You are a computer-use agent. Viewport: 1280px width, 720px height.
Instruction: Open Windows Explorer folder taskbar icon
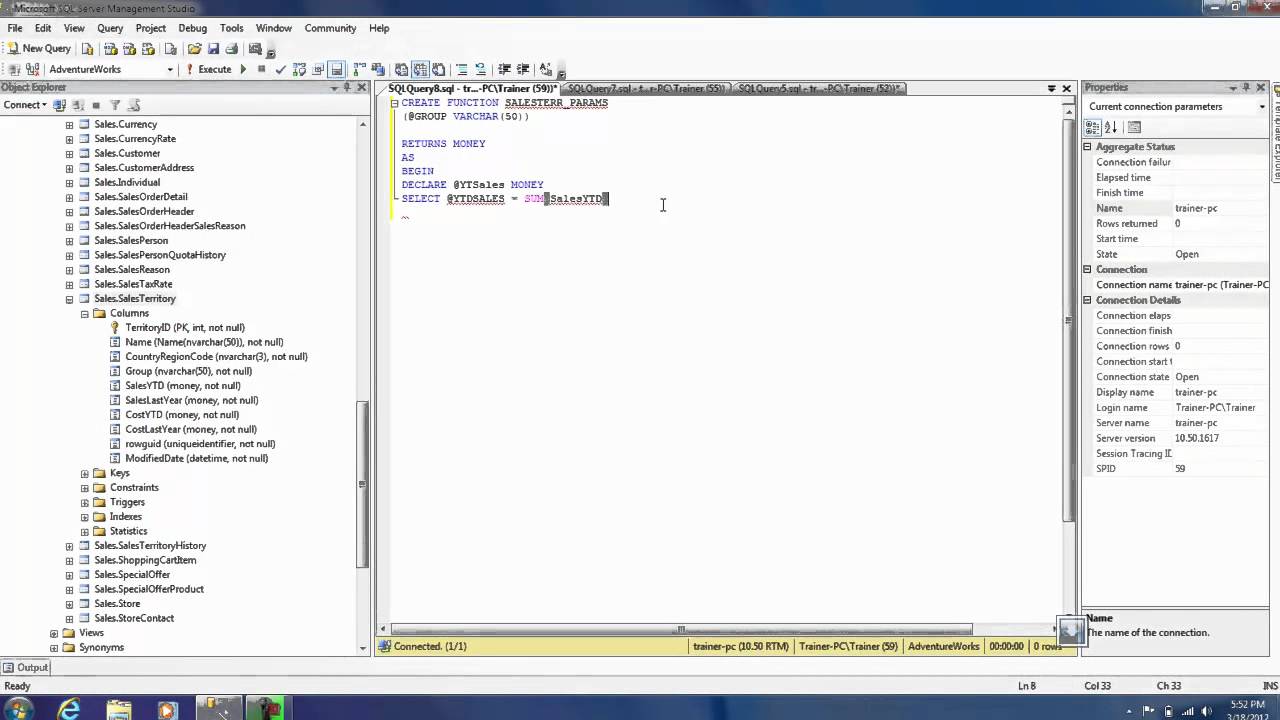118,709
